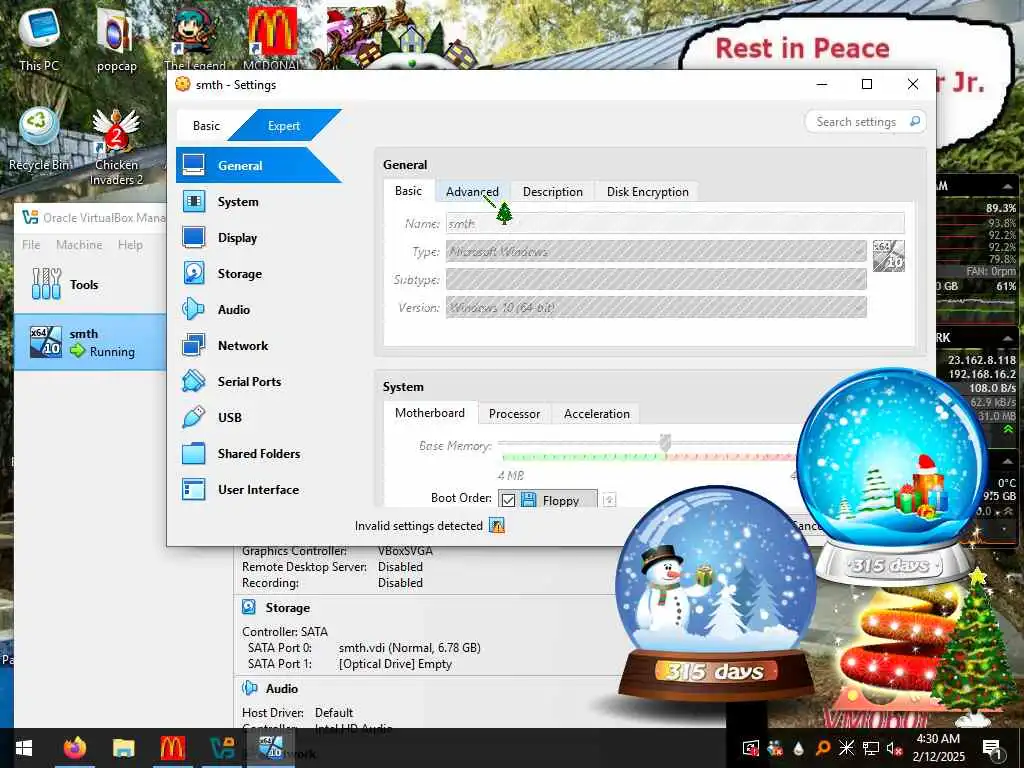Open the Type dropdown in General
Image resolution: width=1024 pixels, height=768 pixels.
[656, 251]
